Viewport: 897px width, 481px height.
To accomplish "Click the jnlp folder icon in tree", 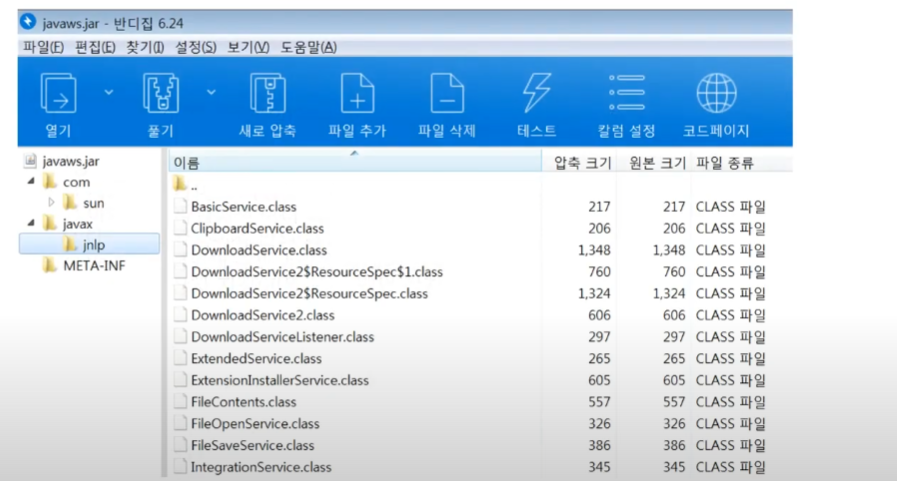I will coord(70,244).
